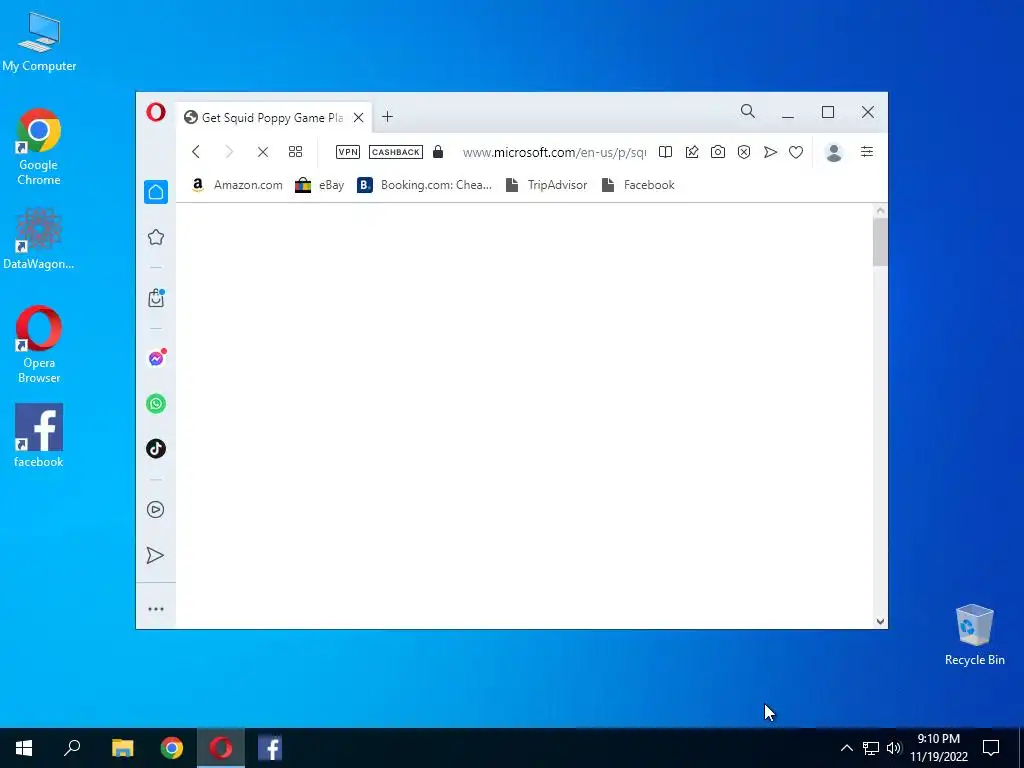Select the facebook desktop shortcut
This screenshot has width=1024, height=768.
click(x=39, y=436)
